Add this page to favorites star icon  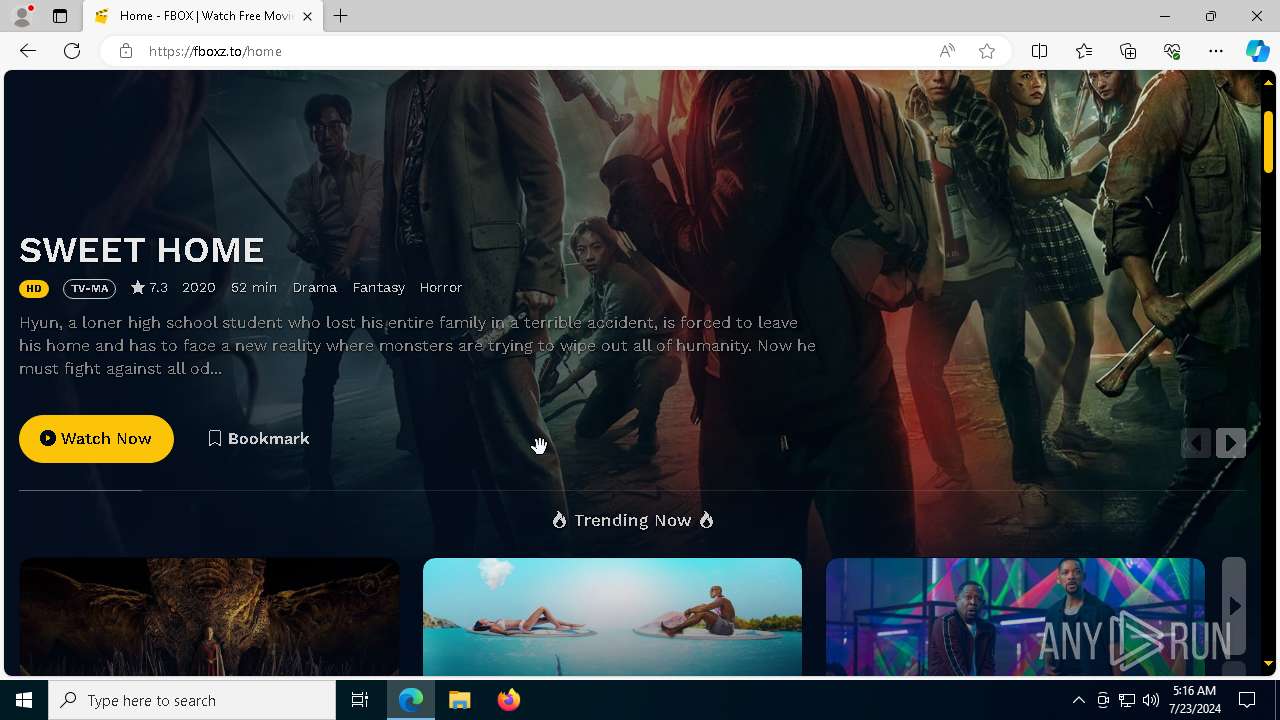[x=987, y=51]
